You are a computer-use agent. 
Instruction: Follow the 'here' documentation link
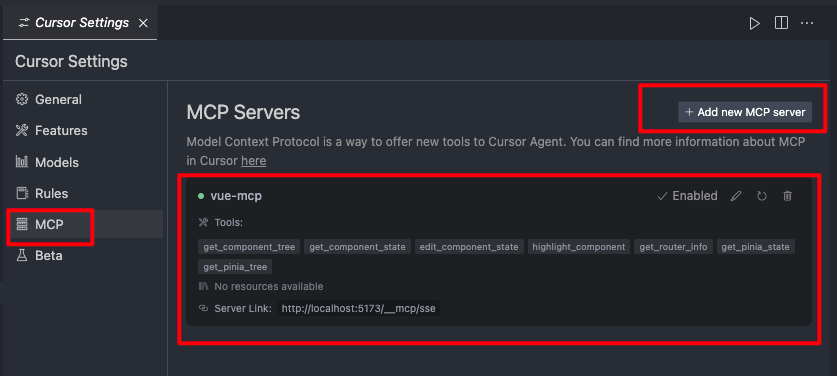click(253, 161)
